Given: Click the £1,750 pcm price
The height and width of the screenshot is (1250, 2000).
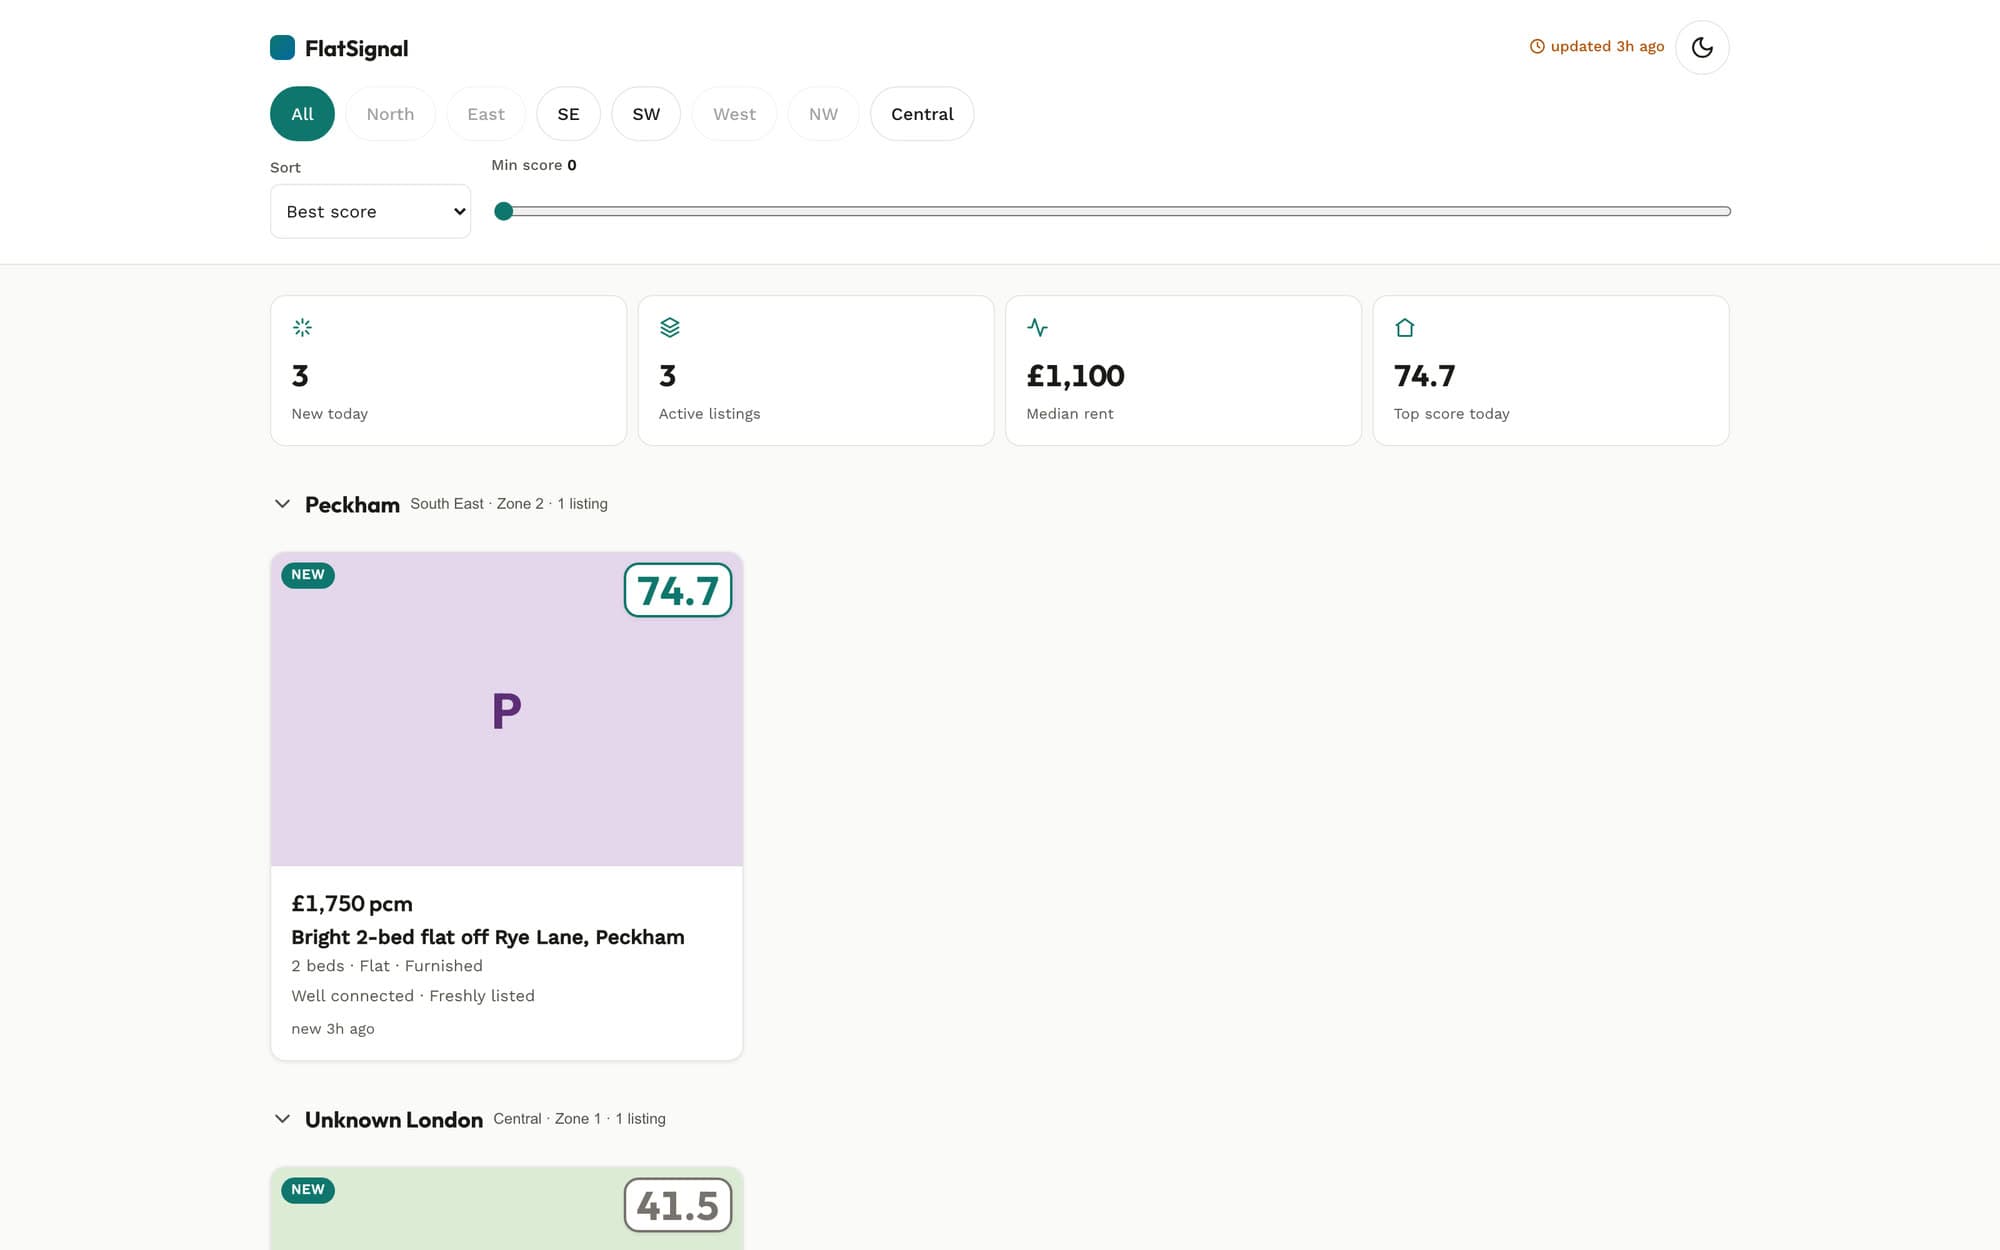Looking at the screenshot, I should click(x=352, y=904).
